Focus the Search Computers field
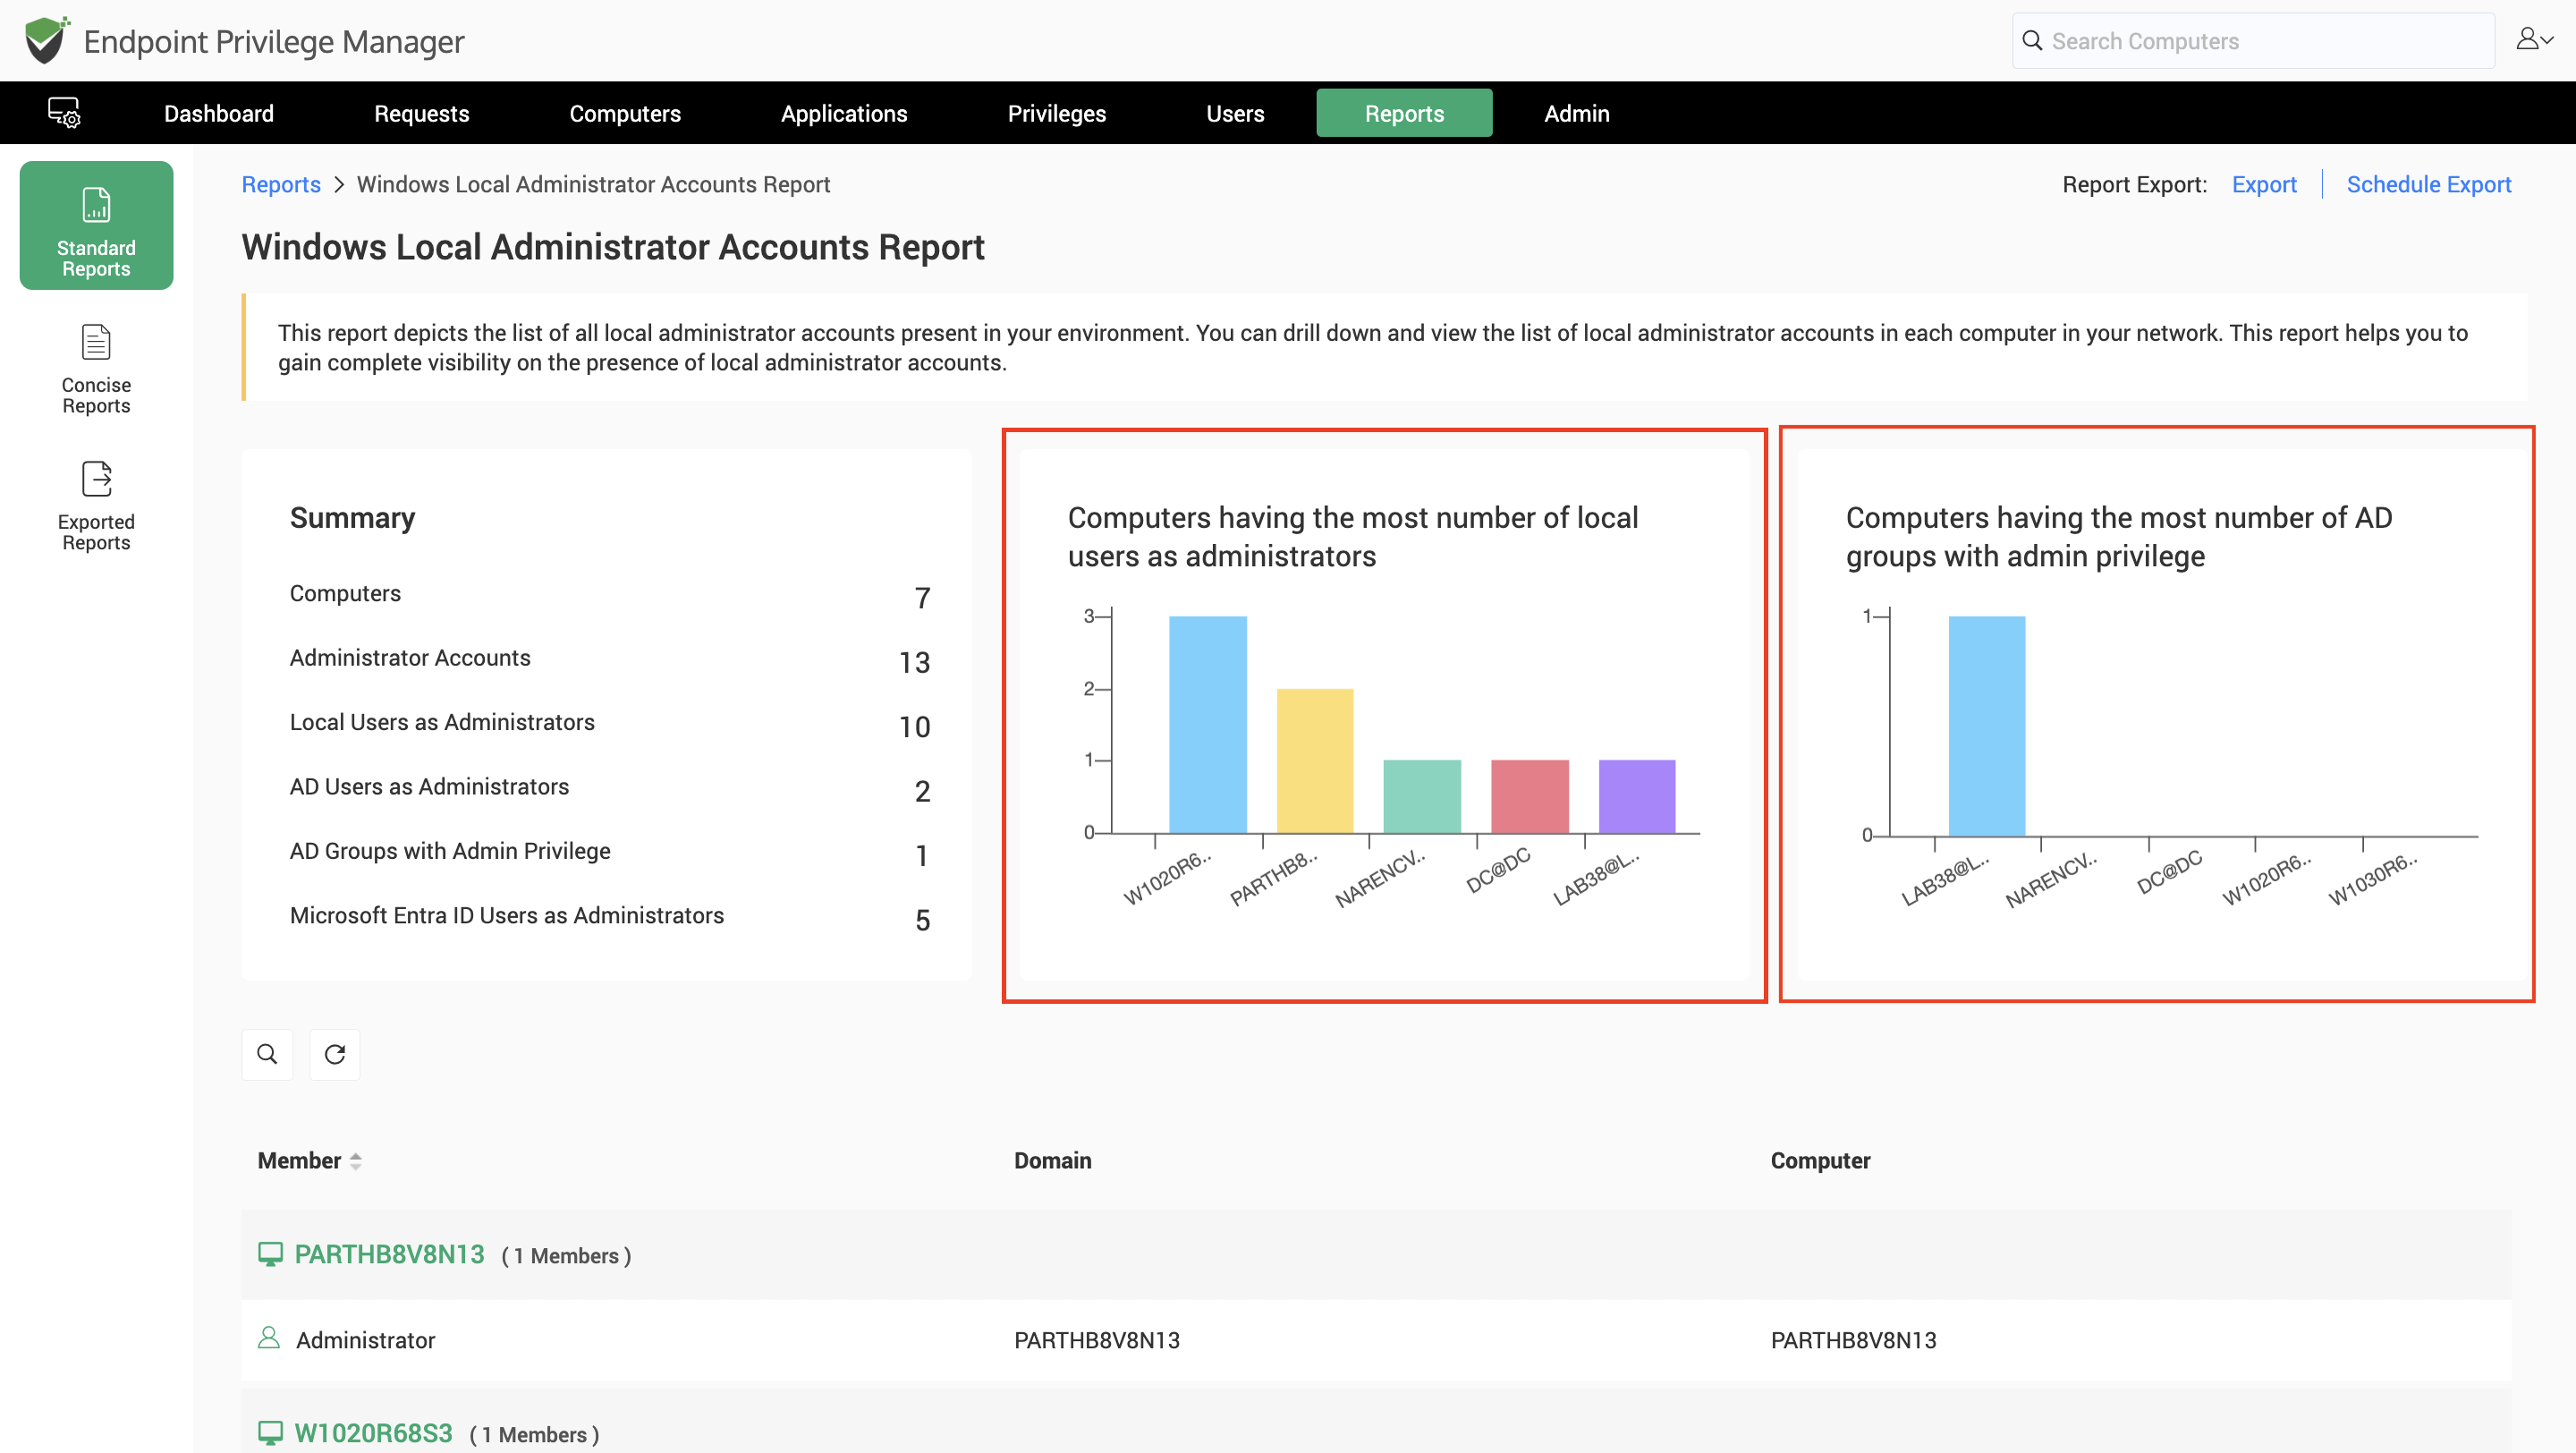This screenshot has height=1453, width=2576. (x=2254, y=41)
